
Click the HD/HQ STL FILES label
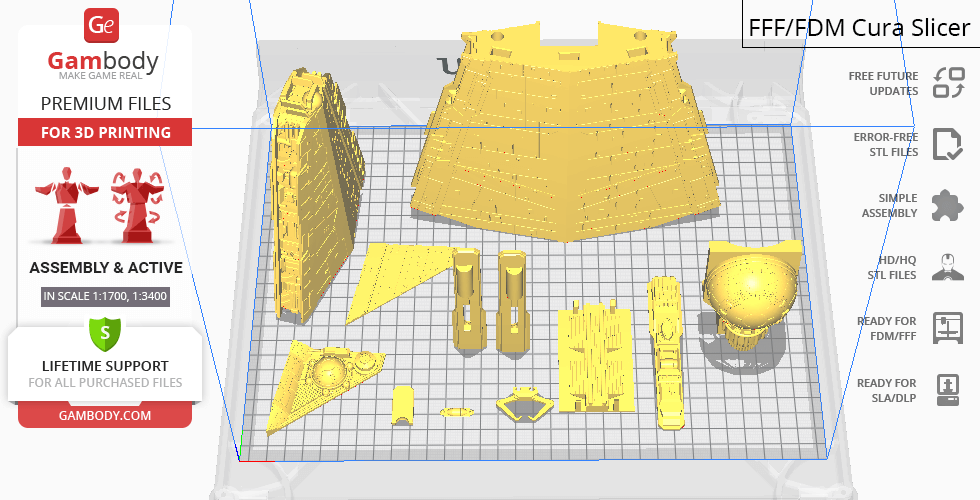coord(892,268)
